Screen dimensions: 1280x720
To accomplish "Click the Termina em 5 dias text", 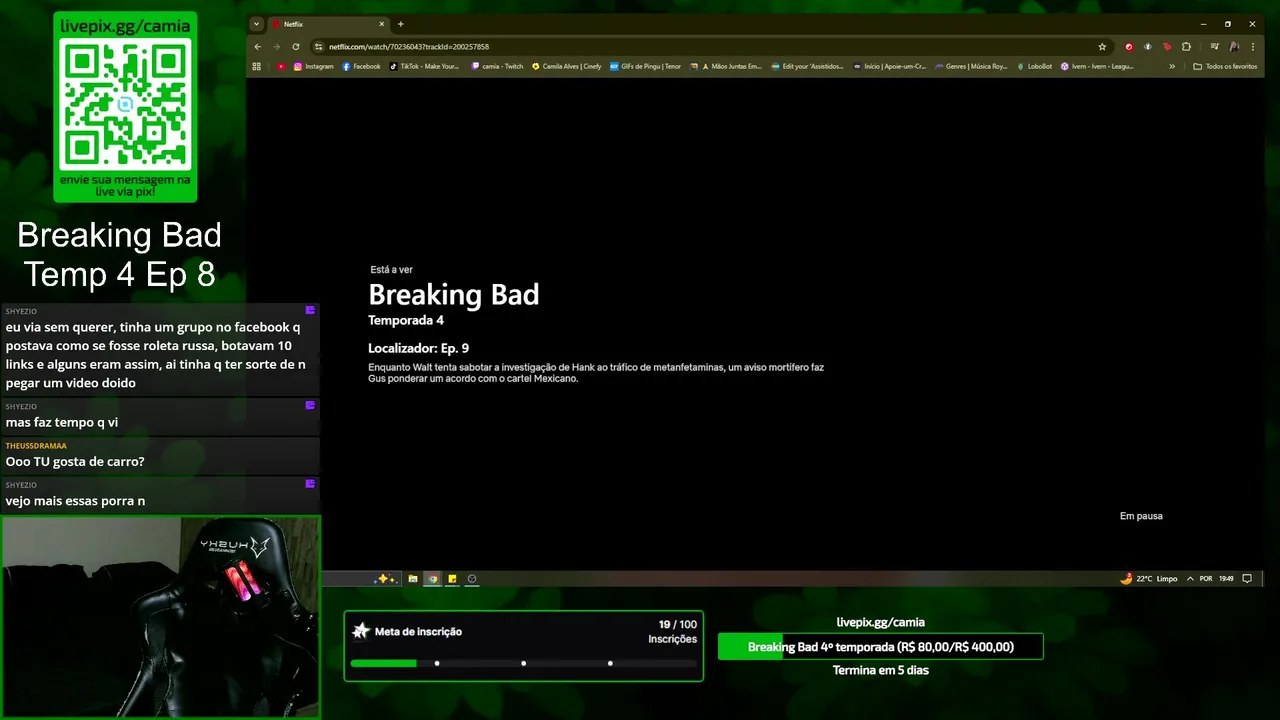I will (x=880, y=670).
